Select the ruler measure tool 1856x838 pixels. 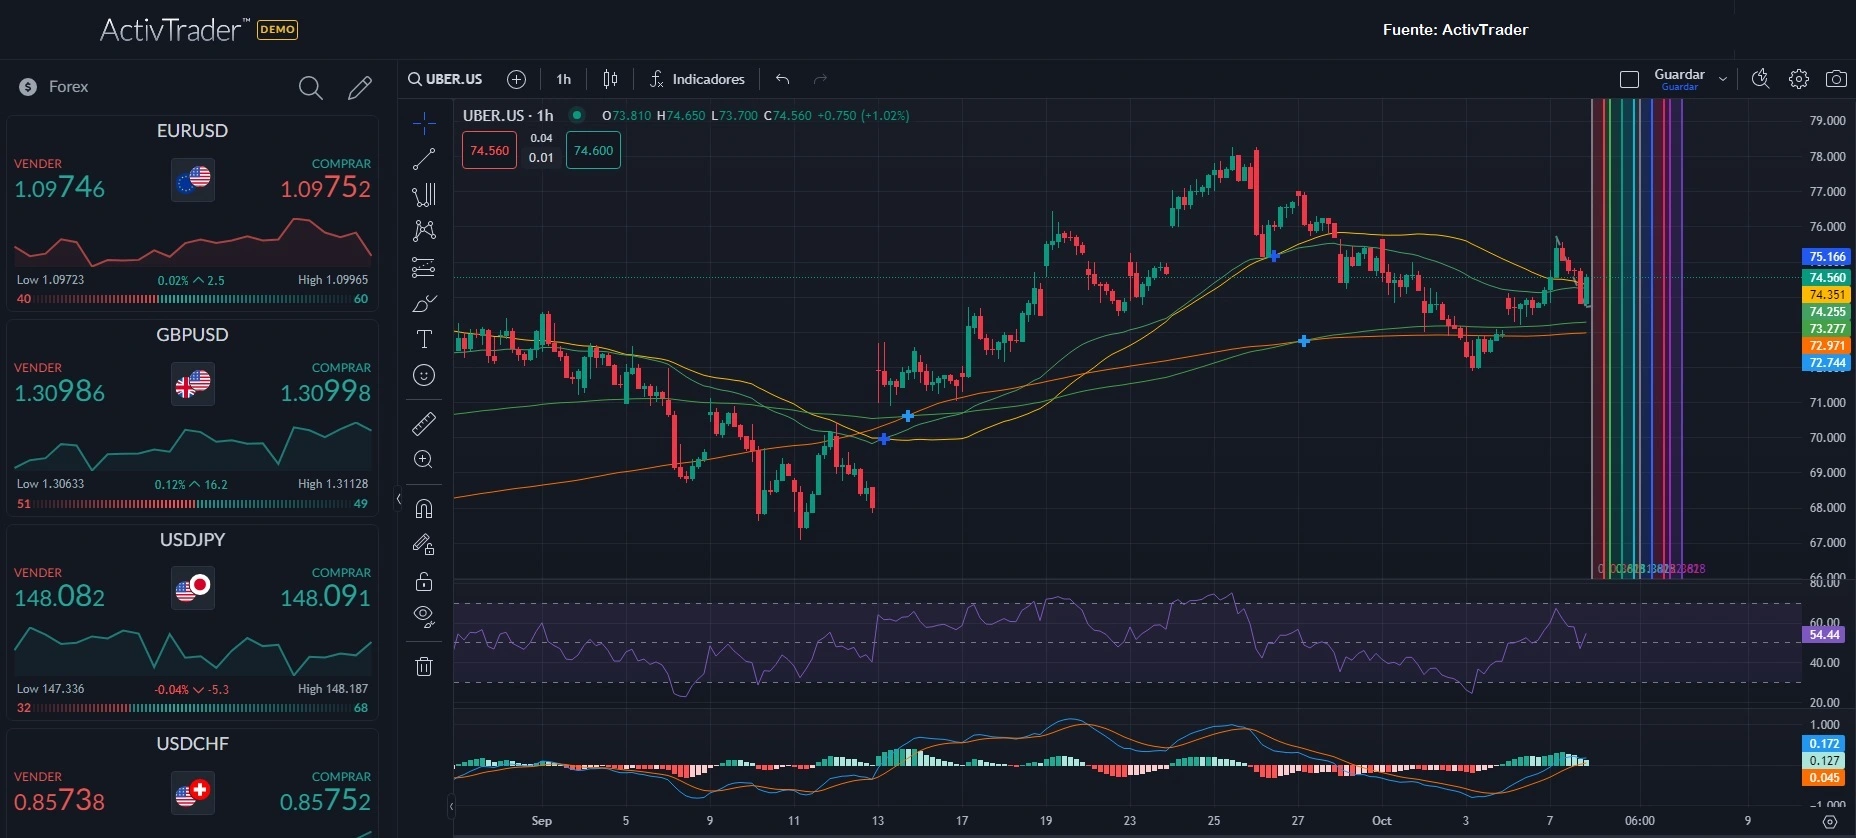pyautogui.click(x=424, y=424)
